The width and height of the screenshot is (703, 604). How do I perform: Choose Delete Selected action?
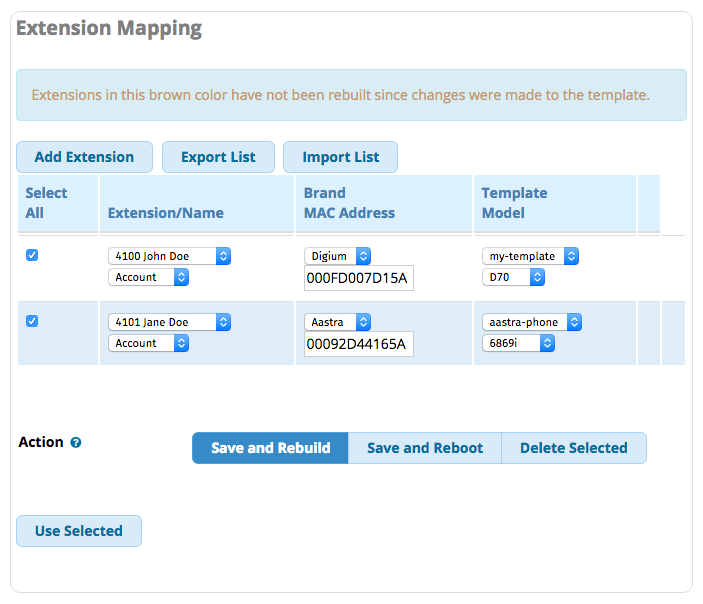[x=574, y=448]
